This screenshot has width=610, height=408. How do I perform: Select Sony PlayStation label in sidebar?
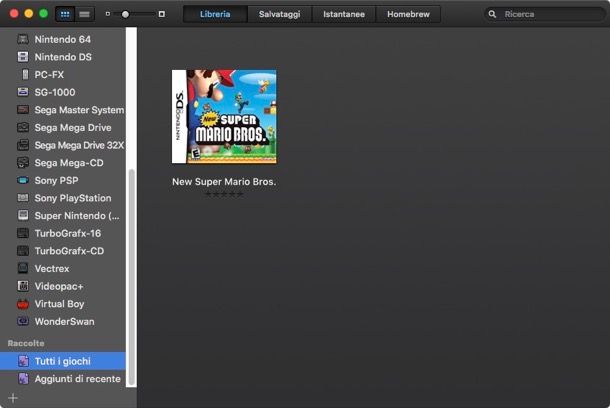coord(73,198)
